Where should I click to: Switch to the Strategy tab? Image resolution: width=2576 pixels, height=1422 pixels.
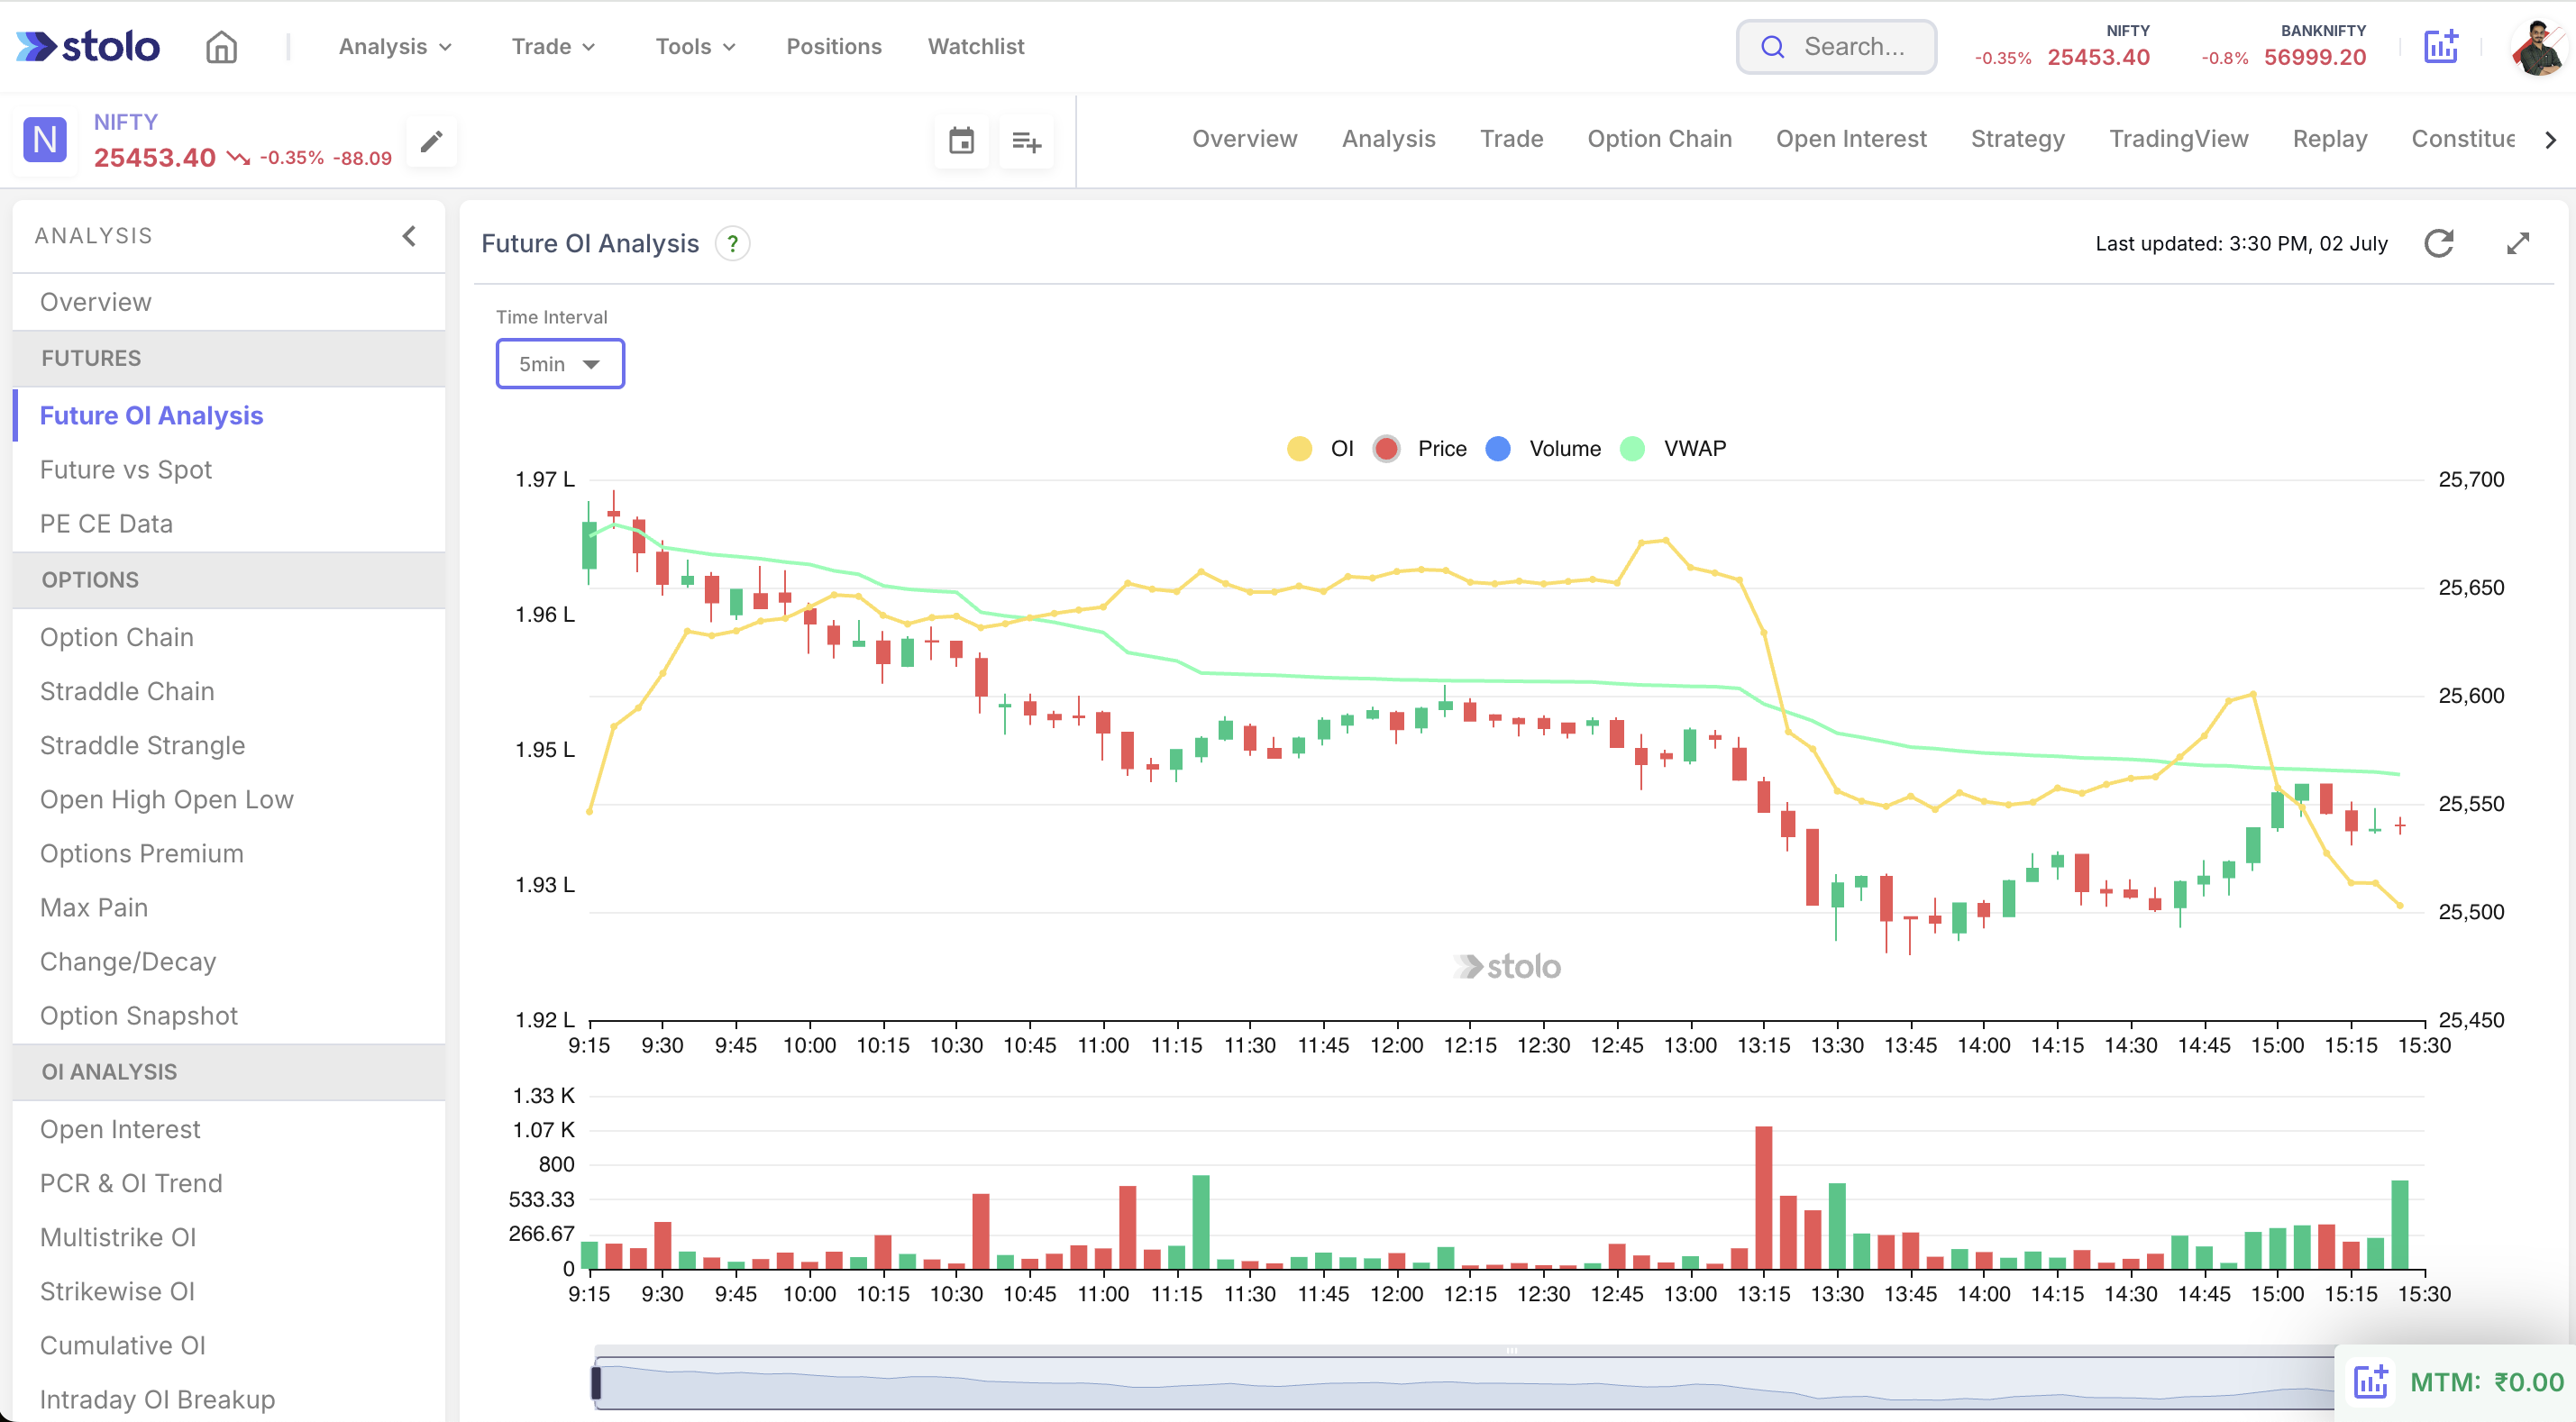[2017, 139]
